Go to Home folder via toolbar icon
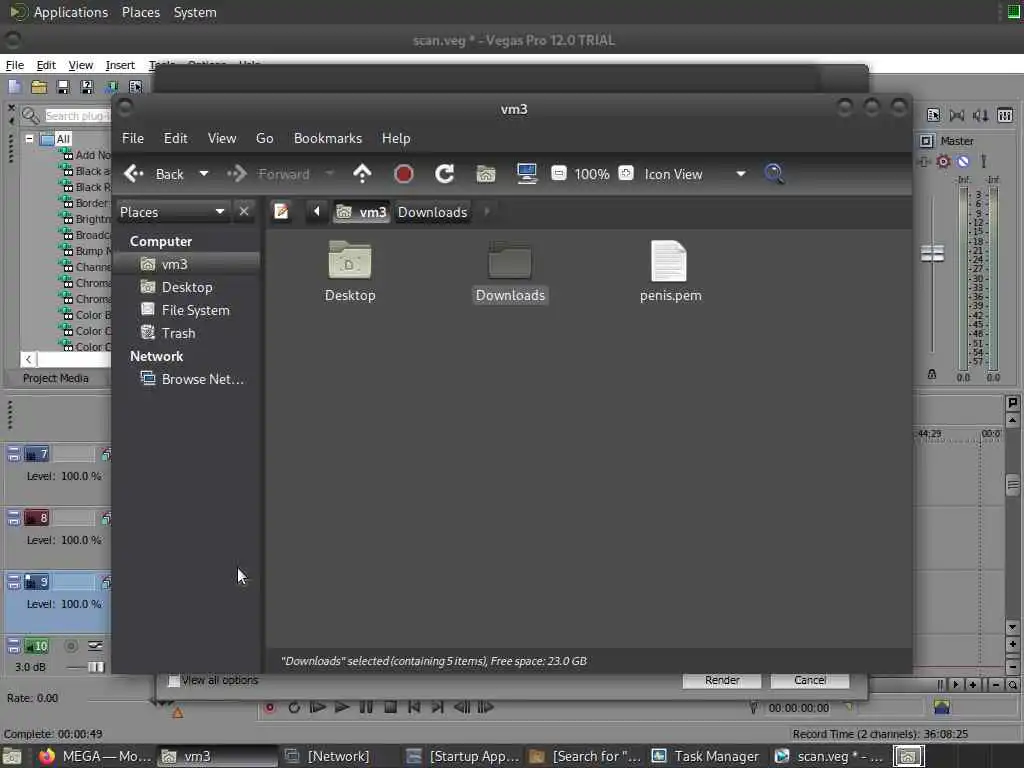 click(x=486, y=174)
